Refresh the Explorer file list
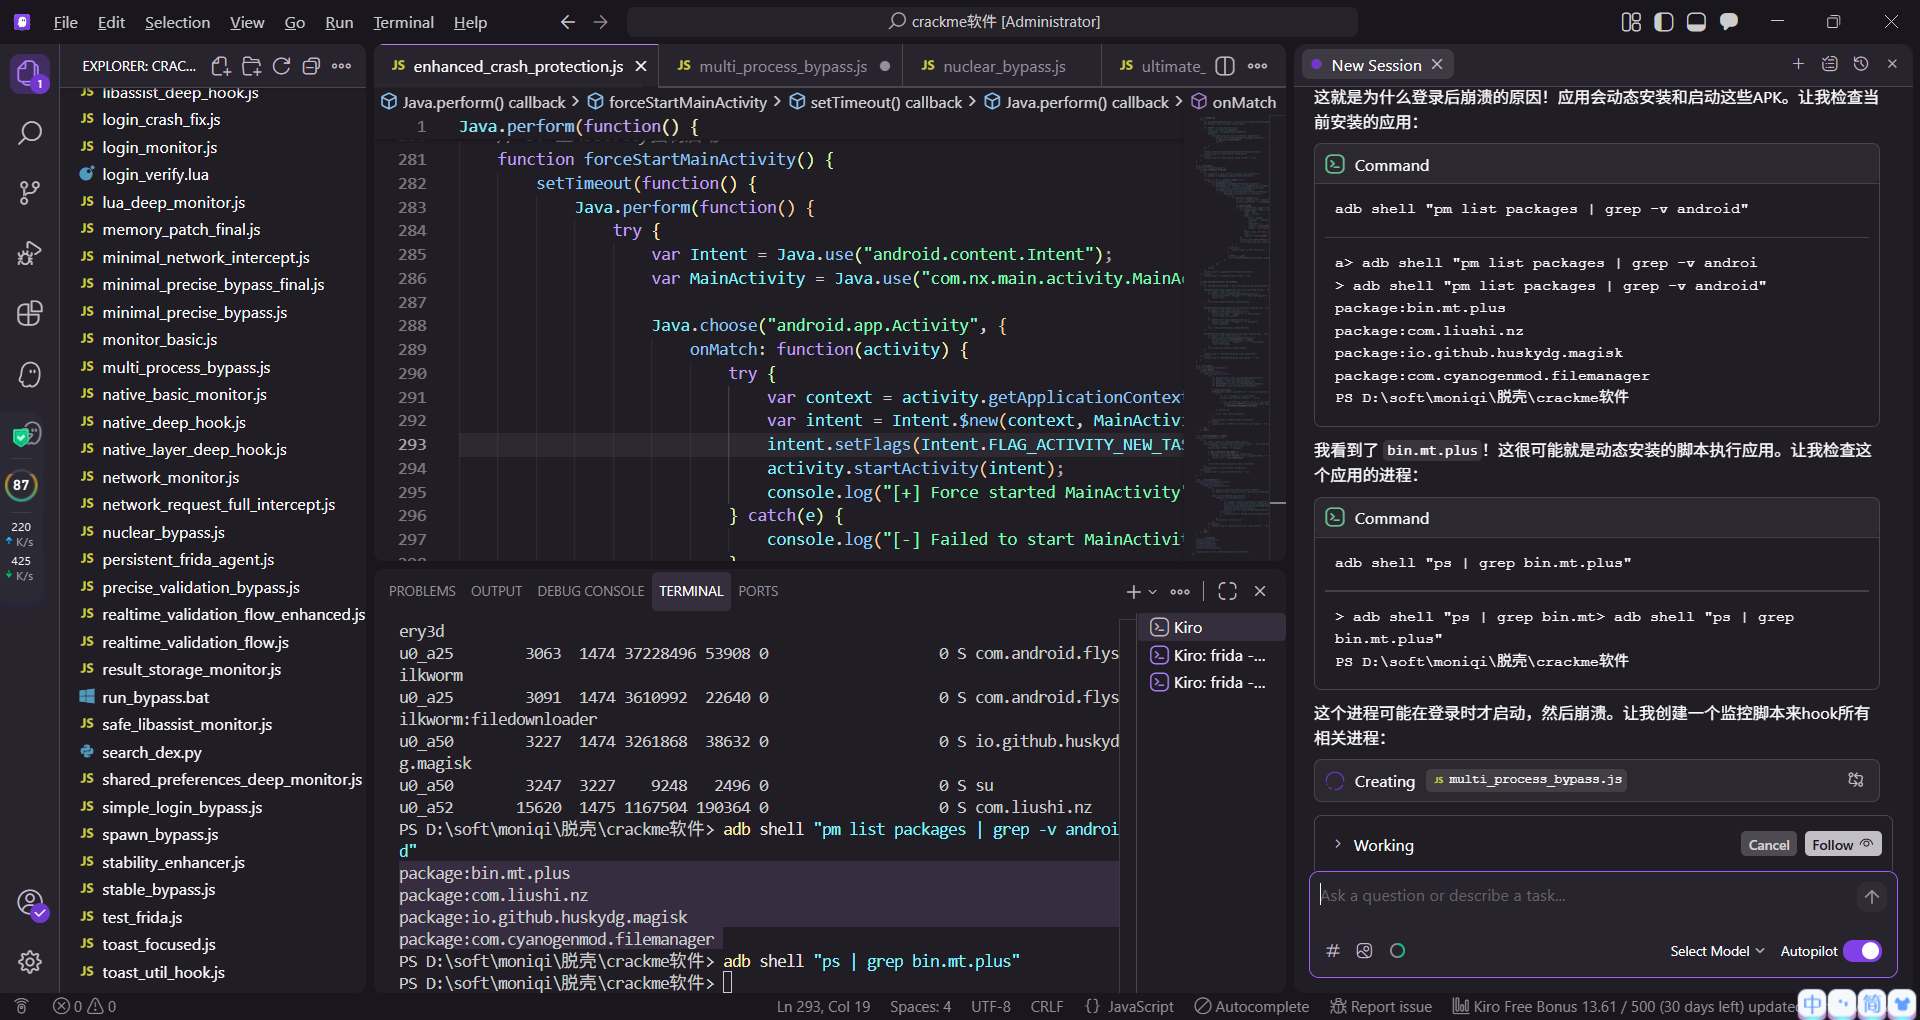Screen dimensions: 1920x1020 tap(281, 66)
